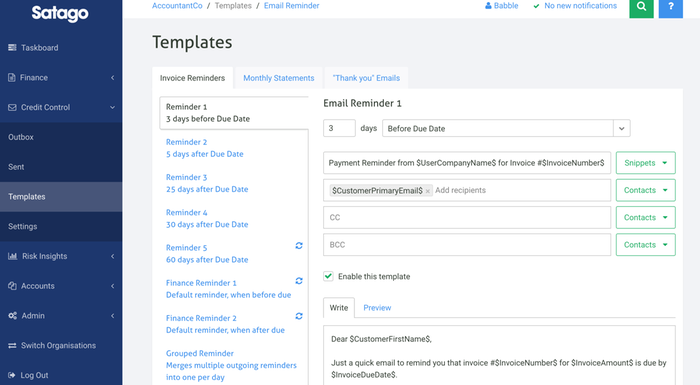Remove the $CustomerPrimaryEmail$ recipient tag

click(428, 191)
